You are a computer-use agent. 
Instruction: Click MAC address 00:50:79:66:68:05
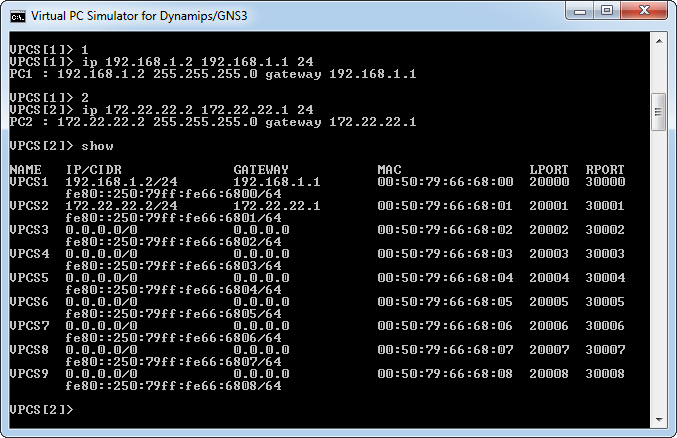[x=445, y=302]
